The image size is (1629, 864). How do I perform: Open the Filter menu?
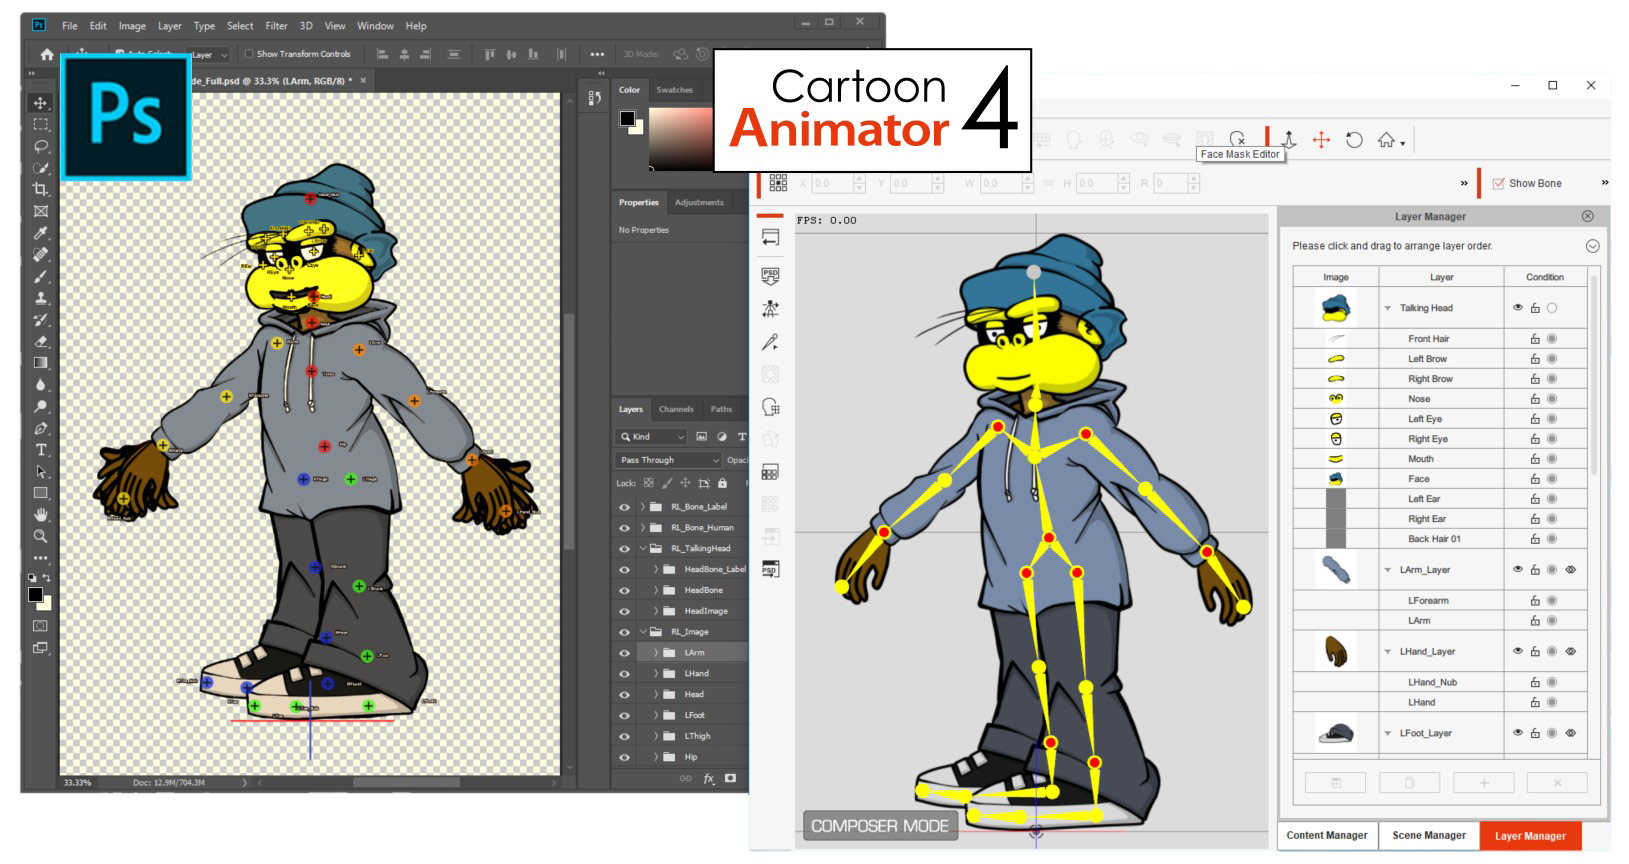(x=276, y=26)
